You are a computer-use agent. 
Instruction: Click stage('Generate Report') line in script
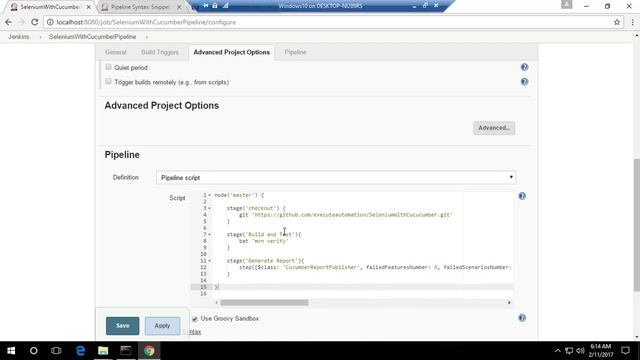tap(265, 261)
